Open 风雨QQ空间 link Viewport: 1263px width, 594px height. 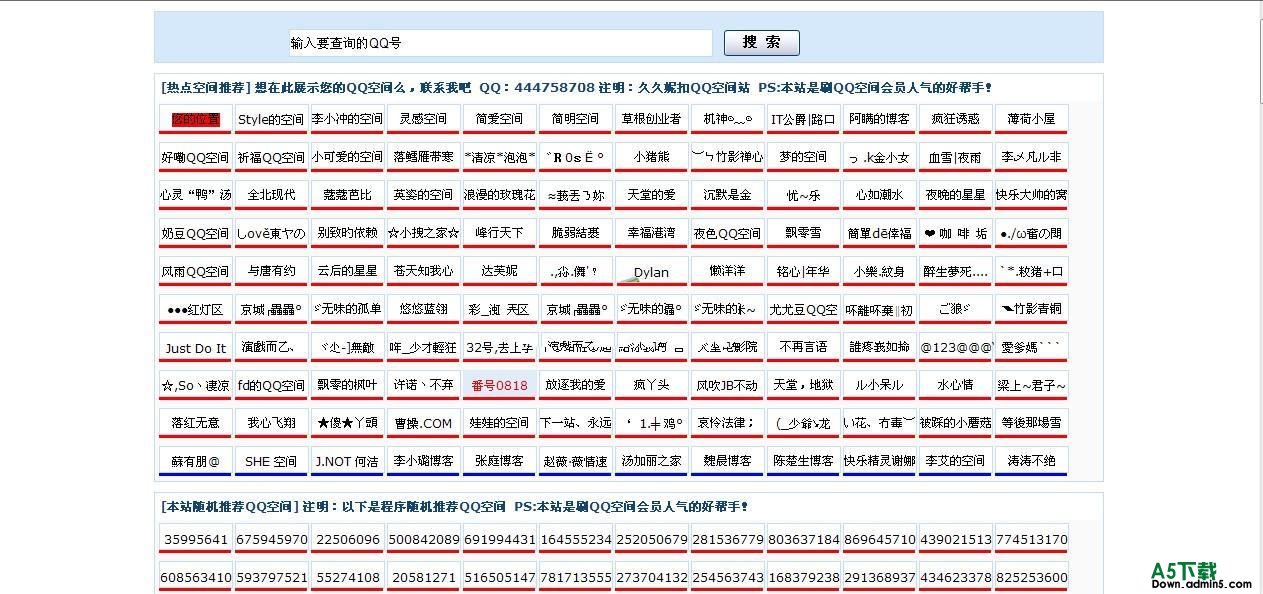195,271
